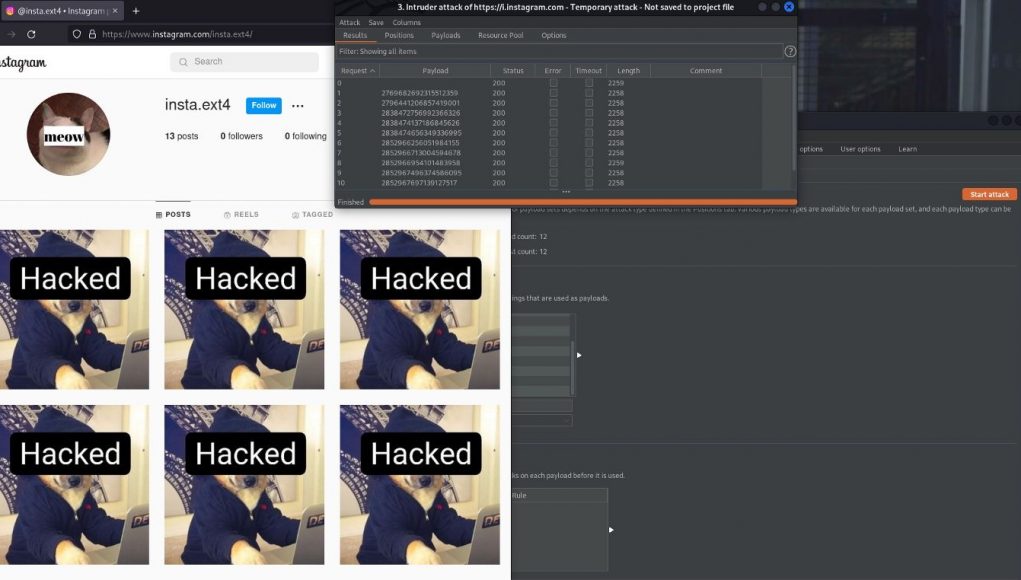Image resolution: width=1021 pixels, height=580 pixels.
Task: Tick the Timeout checkbox for request 0
Action: 589,83
